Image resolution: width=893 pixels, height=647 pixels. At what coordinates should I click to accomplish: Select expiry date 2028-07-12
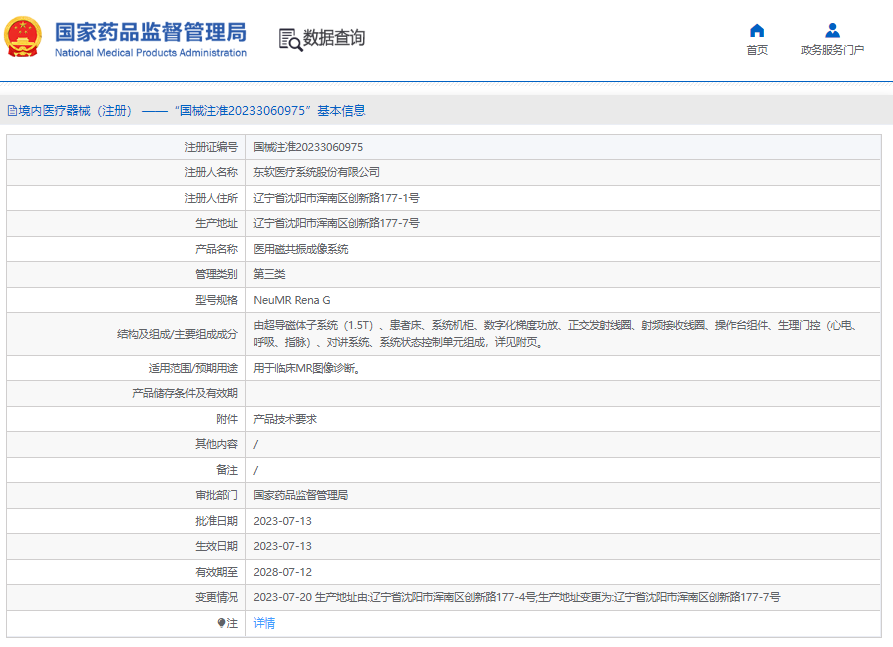(x=282, y=572)
